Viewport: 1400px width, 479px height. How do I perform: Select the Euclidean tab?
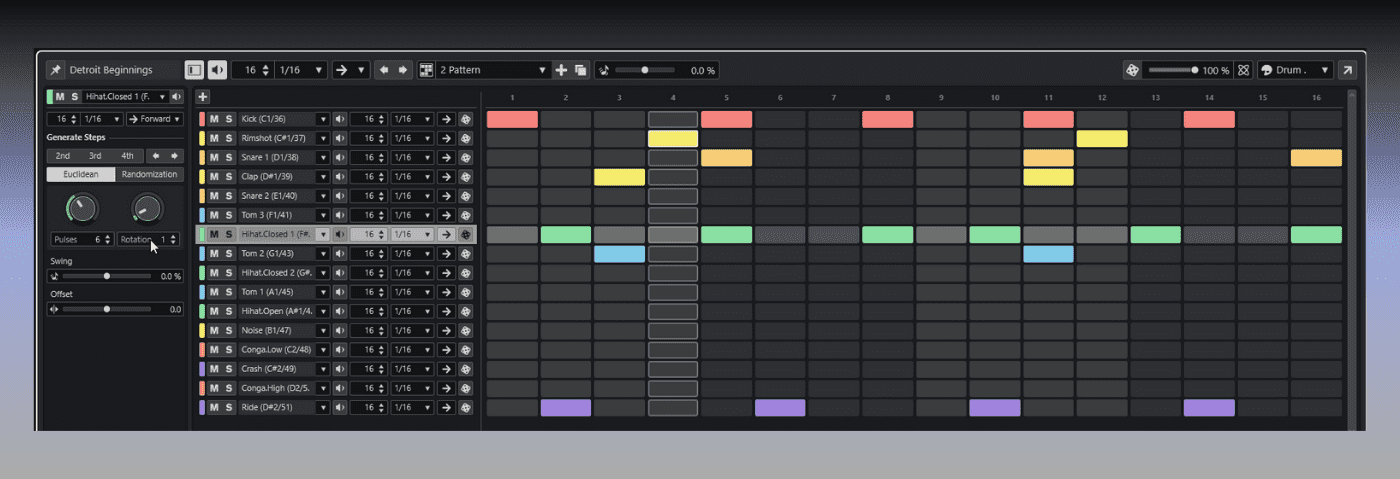81,175
